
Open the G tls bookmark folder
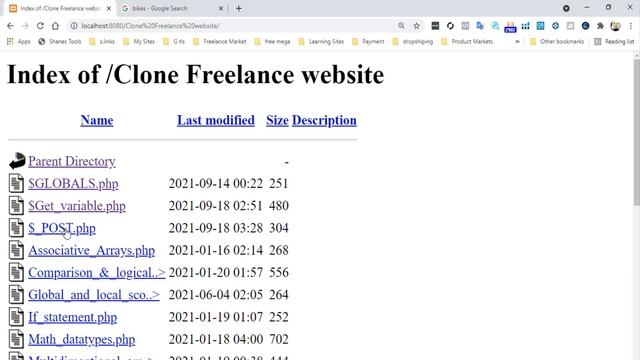tap(174, 41)
